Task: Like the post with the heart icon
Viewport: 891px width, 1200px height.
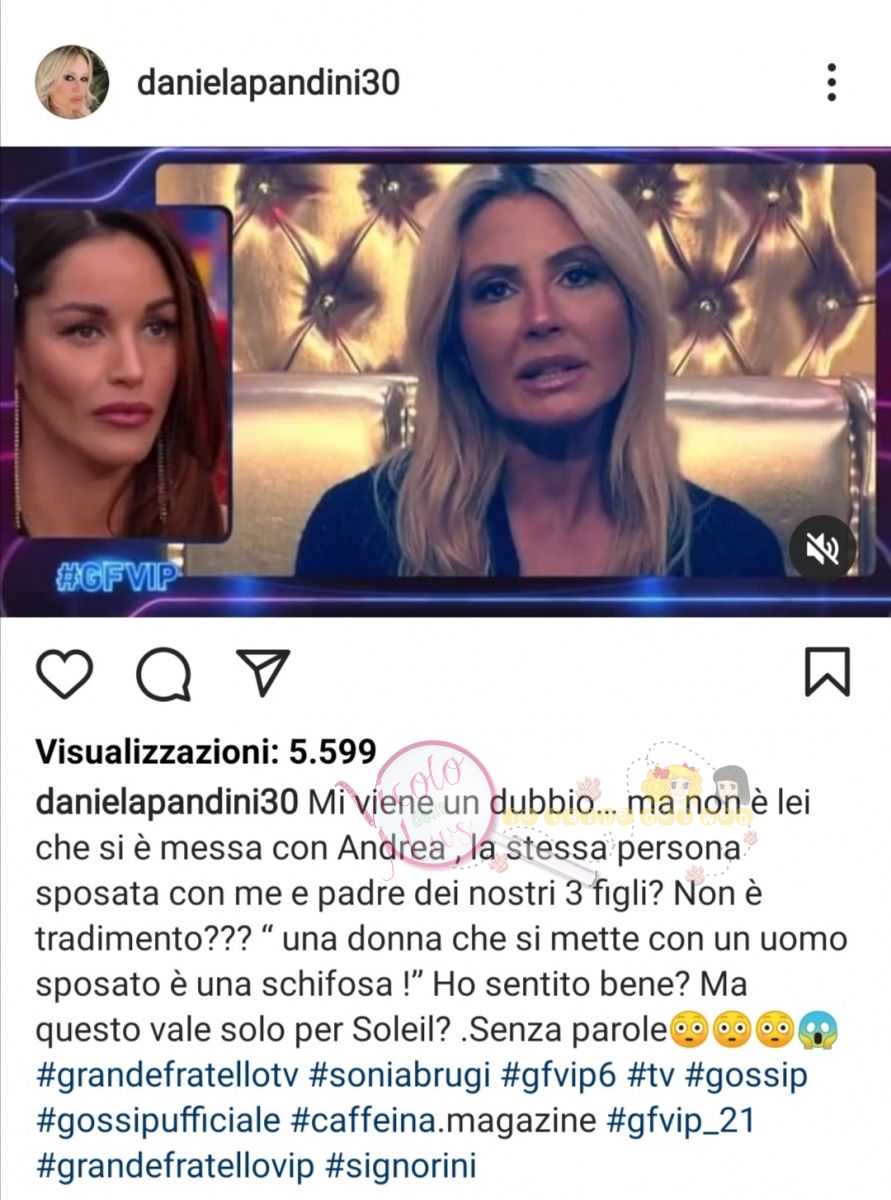Action: click(x=64, y=673)
